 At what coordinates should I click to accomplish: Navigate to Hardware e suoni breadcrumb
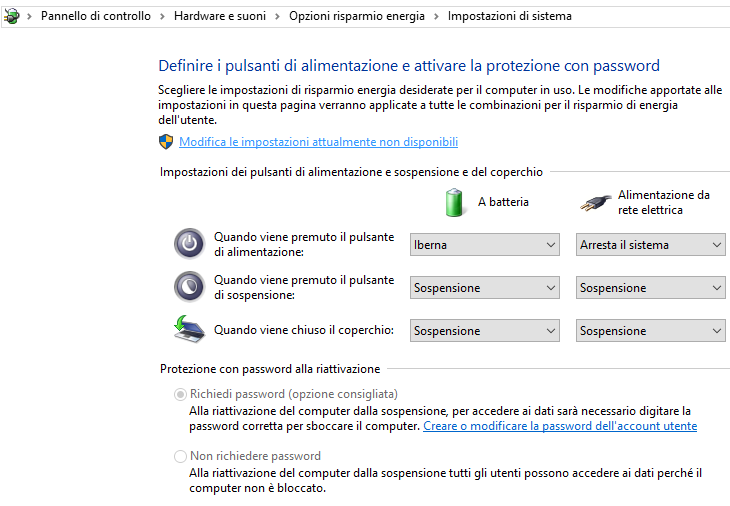pyautogui.click(x=220, y=16)
